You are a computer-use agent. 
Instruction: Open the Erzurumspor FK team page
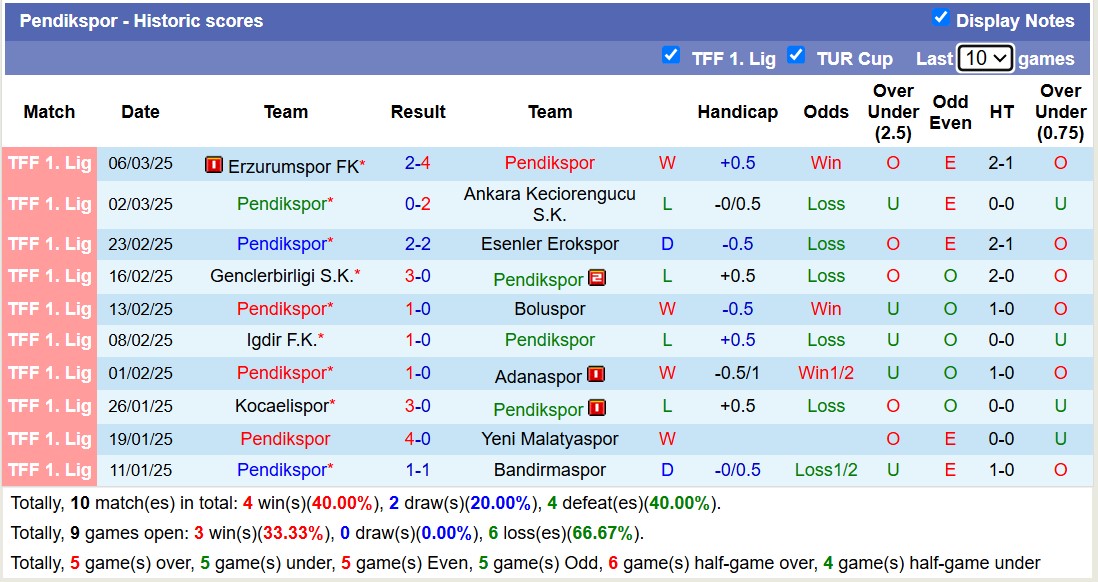292,164
